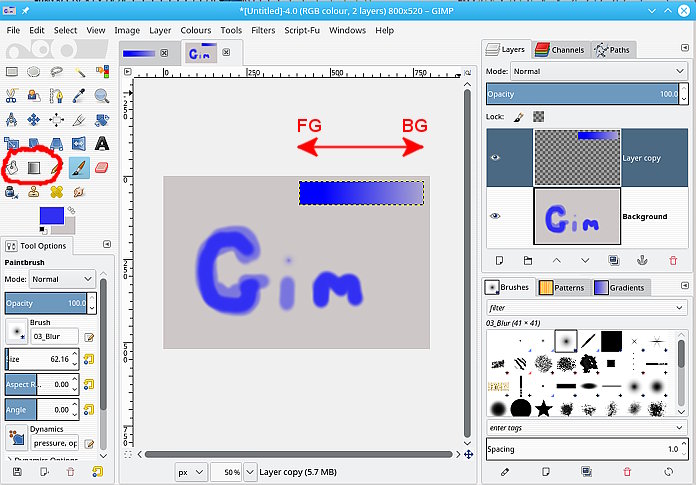Select the Crop tool
Screen dimensions: 696x485
[x=79, y=119]
